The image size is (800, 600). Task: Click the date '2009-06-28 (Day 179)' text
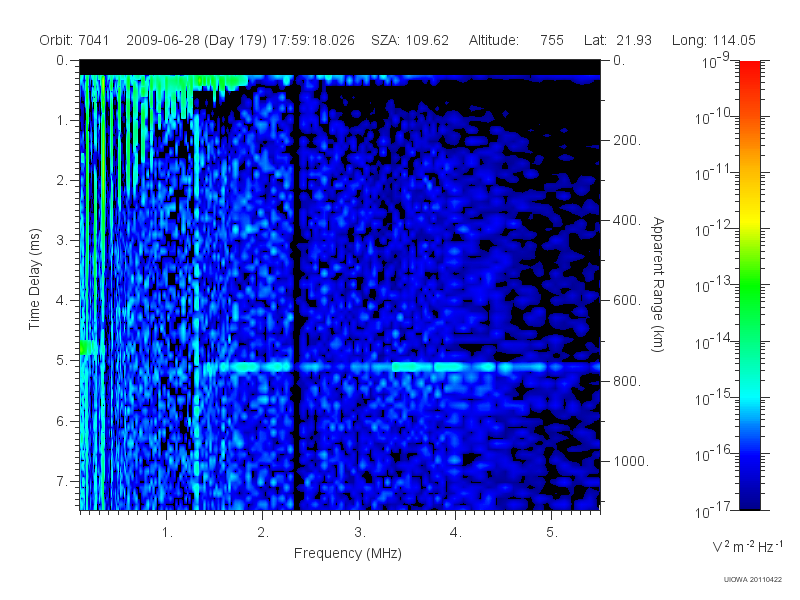(196, 40)
